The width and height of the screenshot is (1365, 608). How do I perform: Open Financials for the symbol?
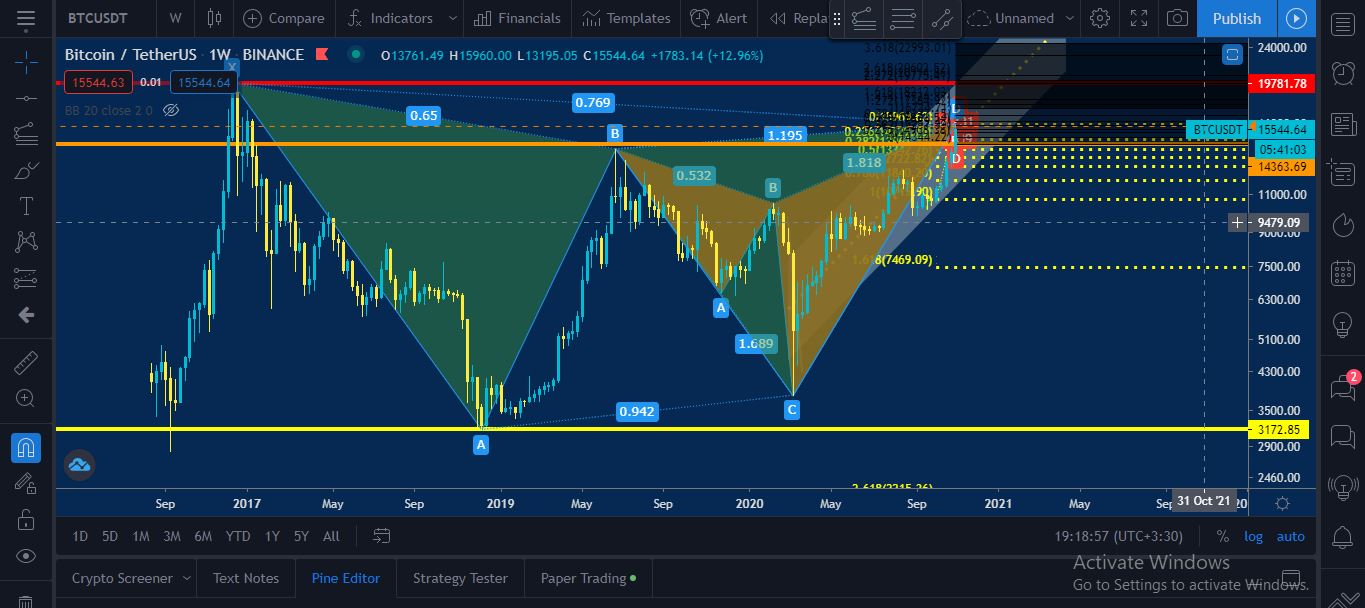pos(517,18)
